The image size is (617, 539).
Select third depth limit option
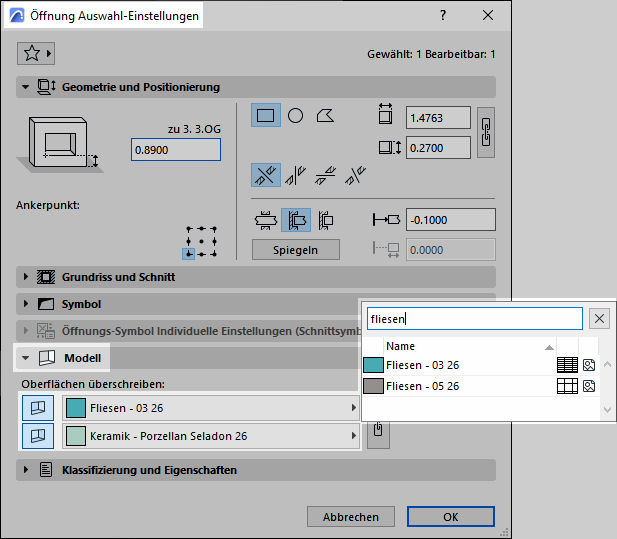(x=326, y=220)
